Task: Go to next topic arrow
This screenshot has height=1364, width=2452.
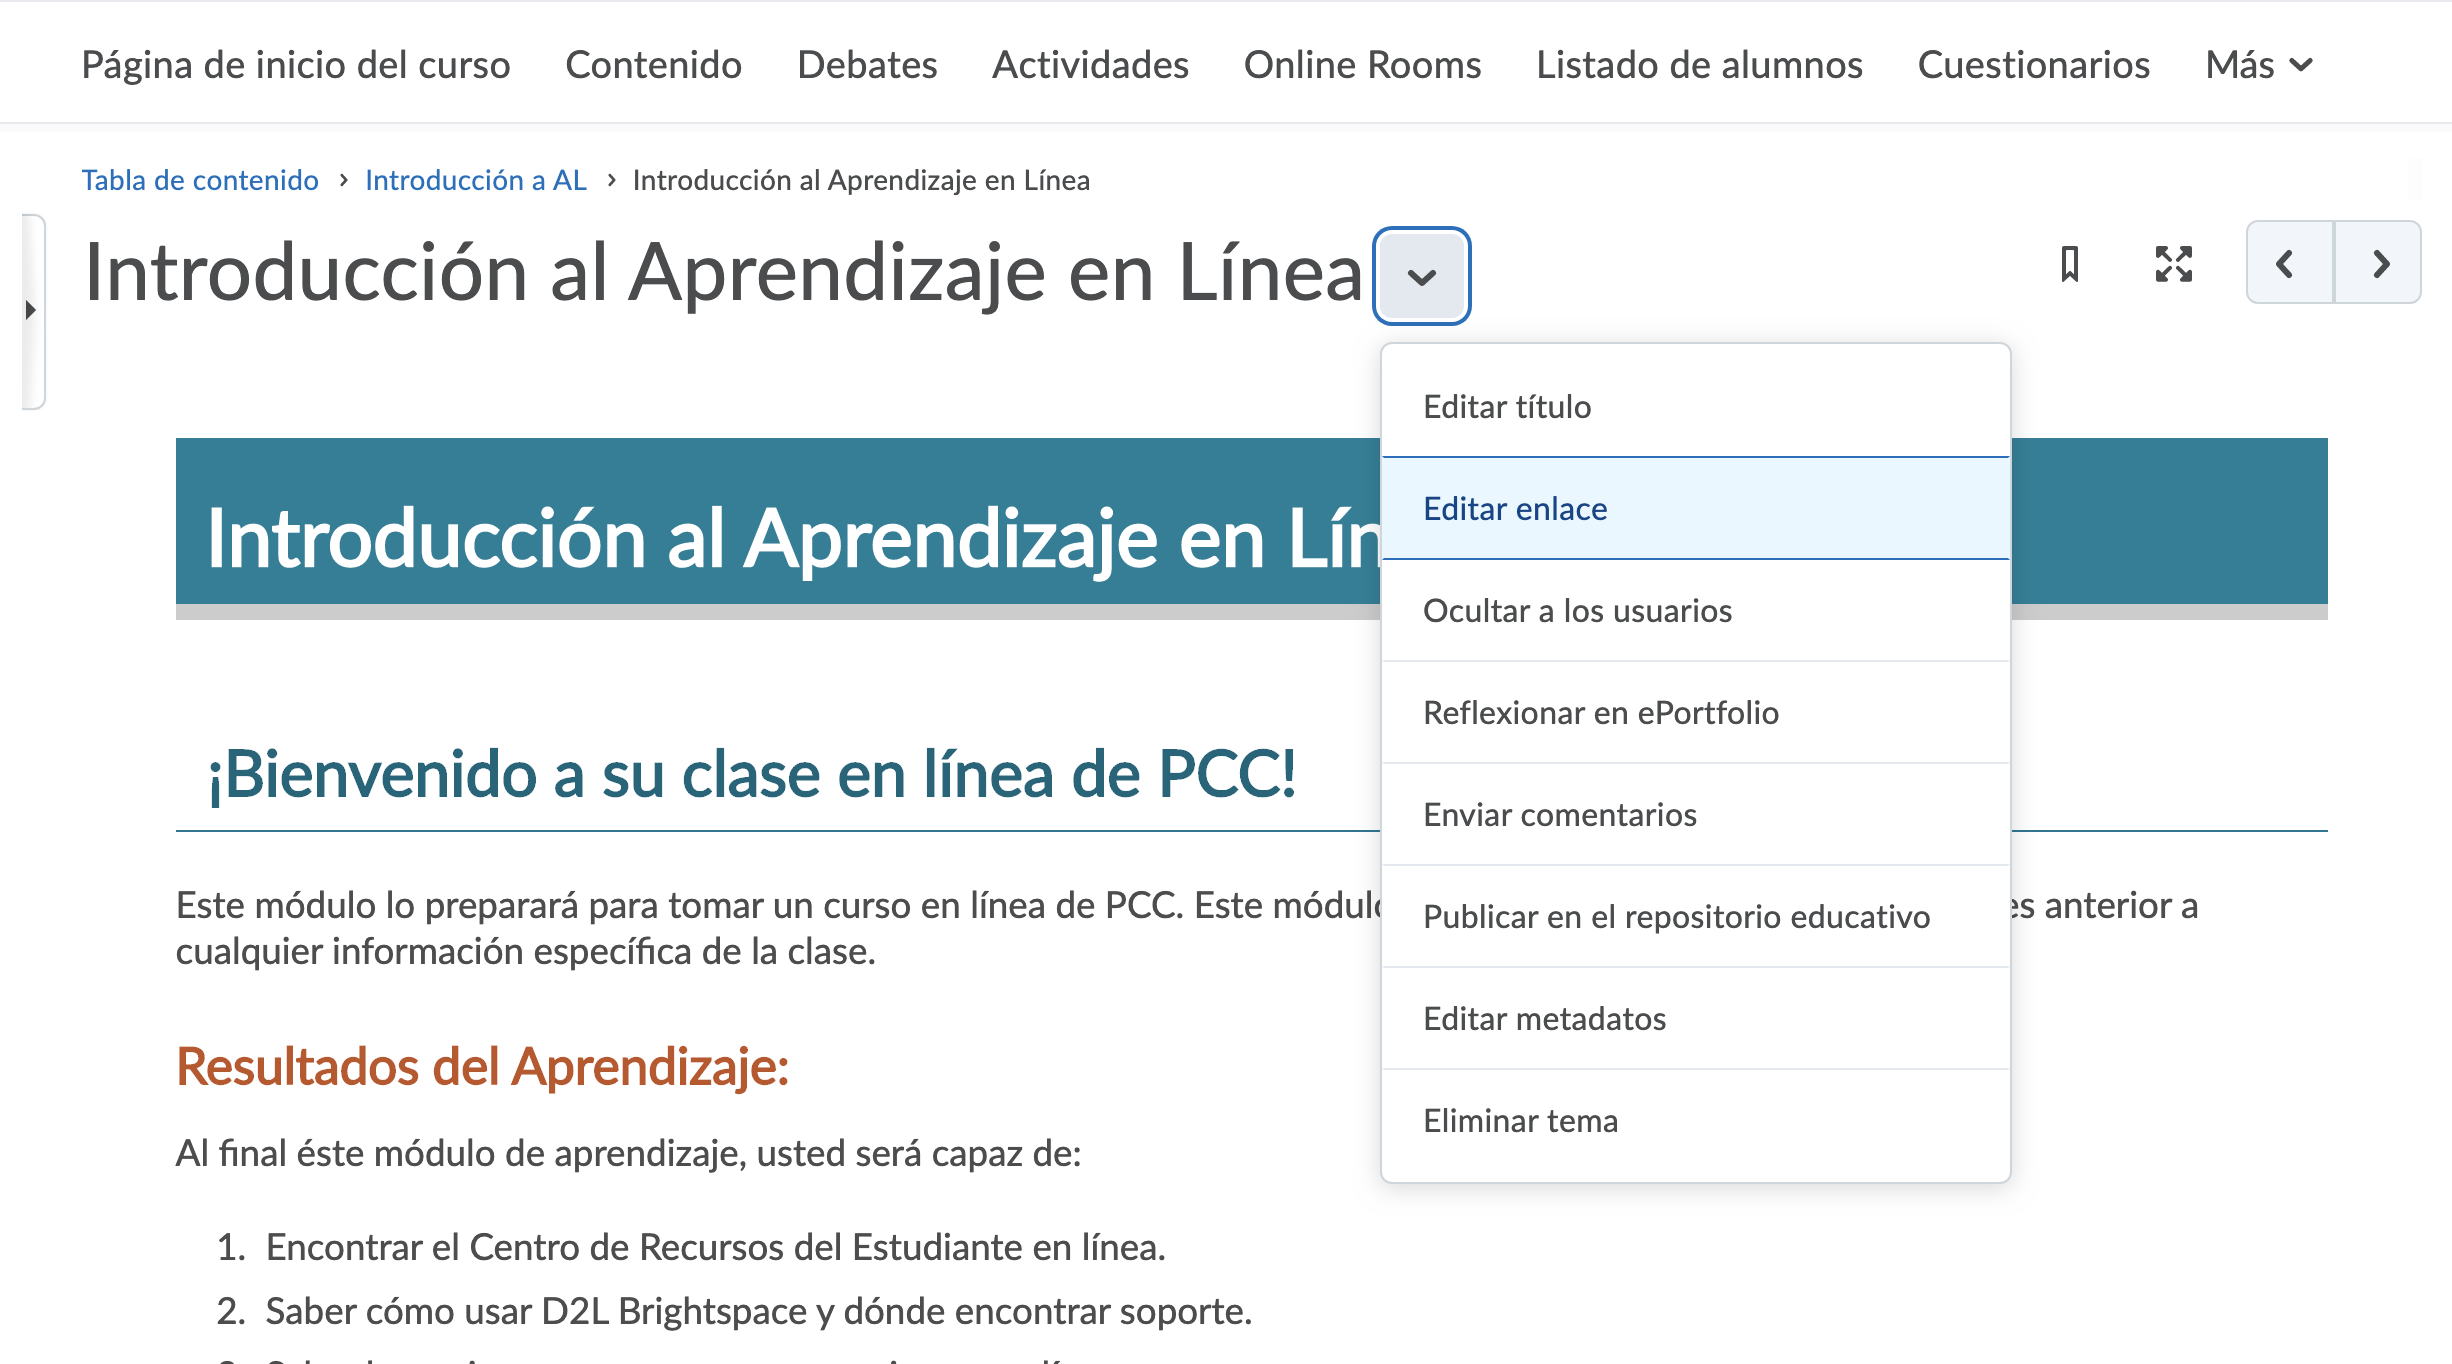Action: coord(2380,264)
